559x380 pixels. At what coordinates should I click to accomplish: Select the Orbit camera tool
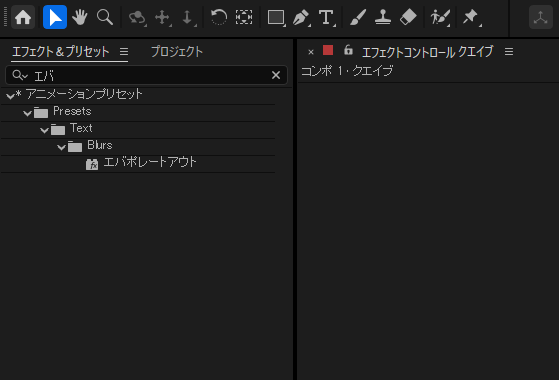(x=137, y=17)
